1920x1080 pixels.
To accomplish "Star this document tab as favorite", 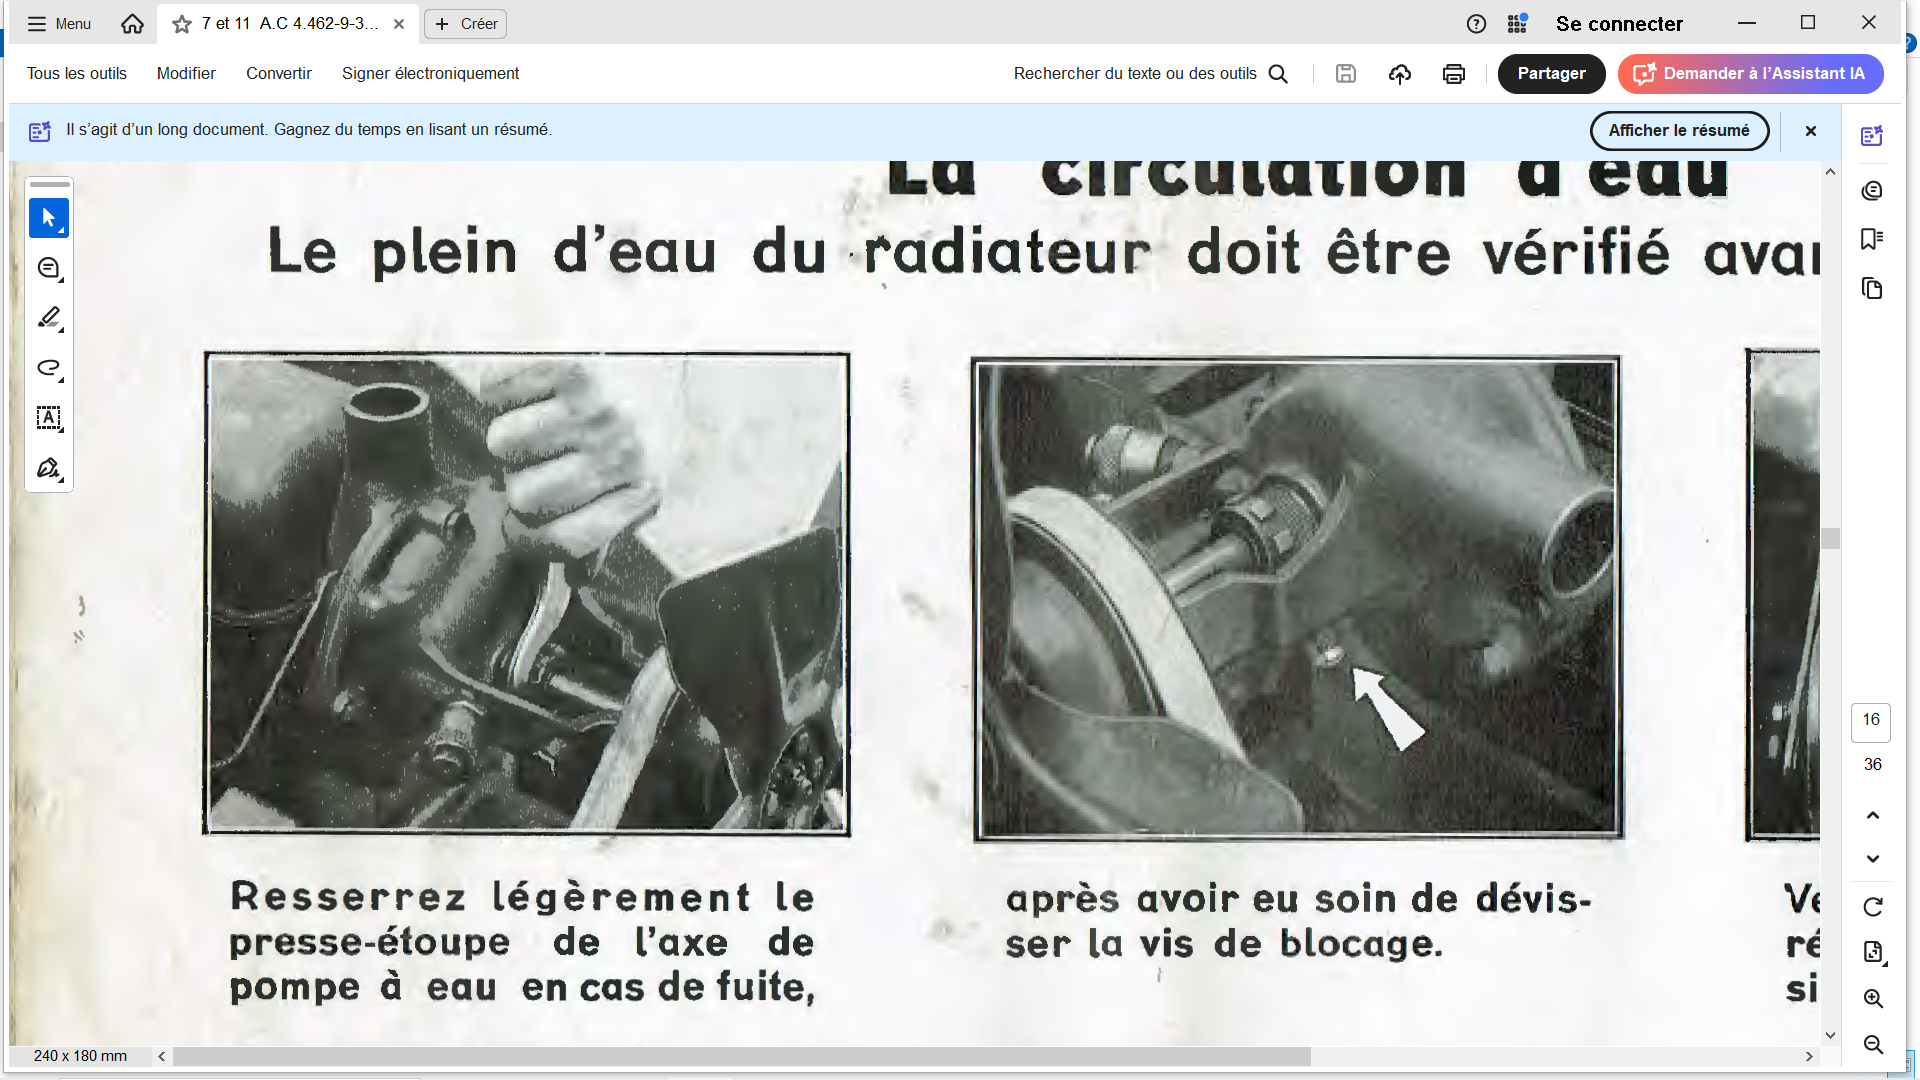I will (182, 24).
